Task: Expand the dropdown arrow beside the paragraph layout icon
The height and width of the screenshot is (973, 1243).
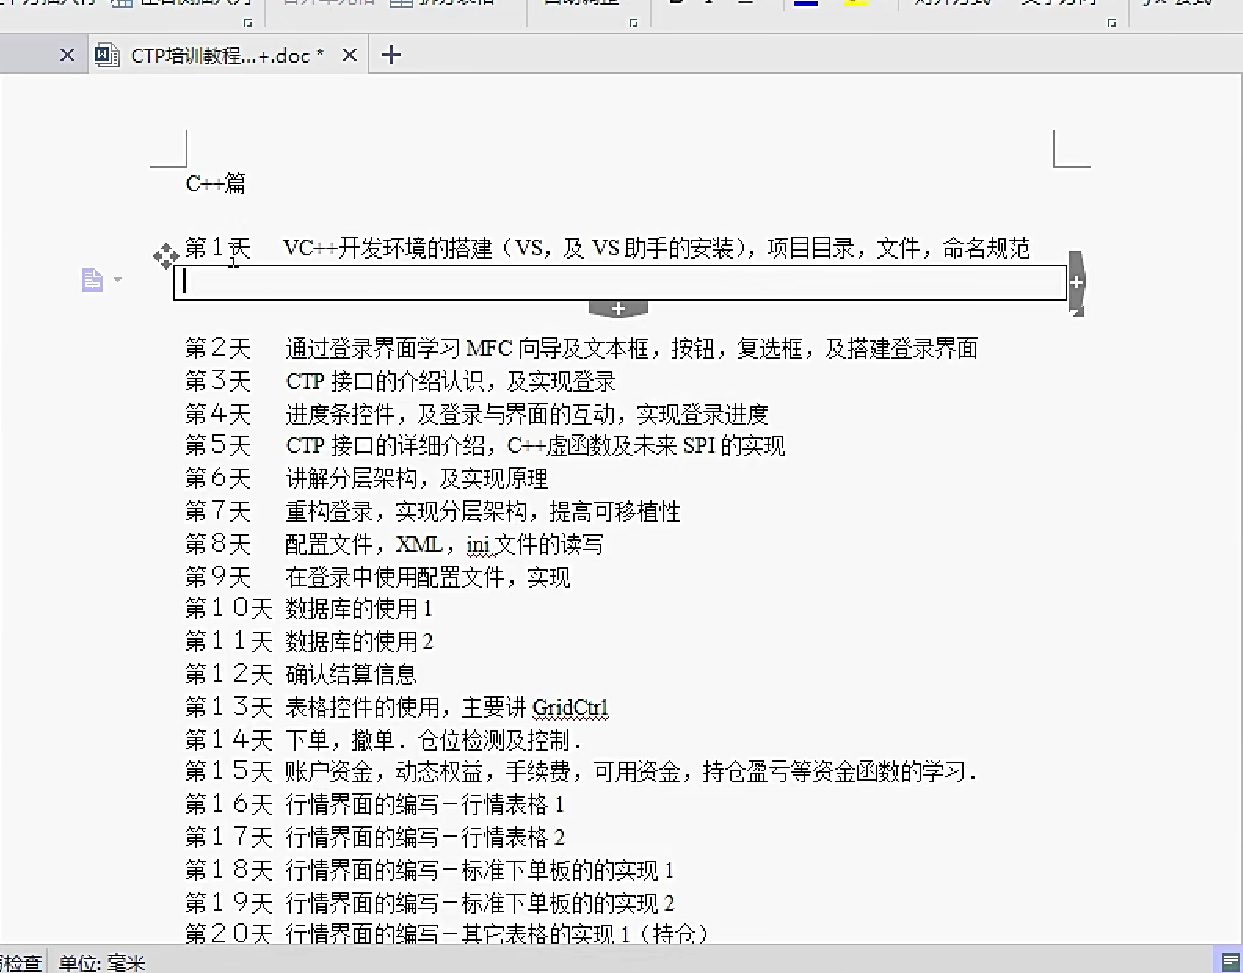Action: point(118,280)
